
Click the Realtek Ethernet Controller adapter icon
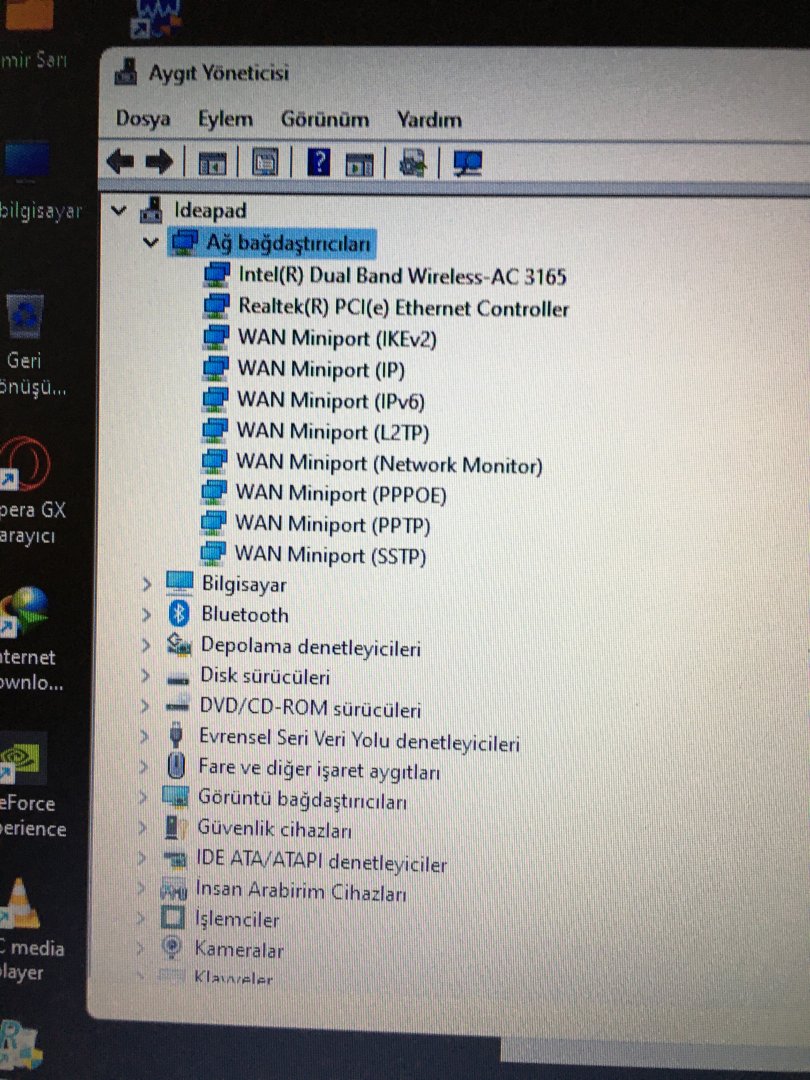(x=216, y=307)
